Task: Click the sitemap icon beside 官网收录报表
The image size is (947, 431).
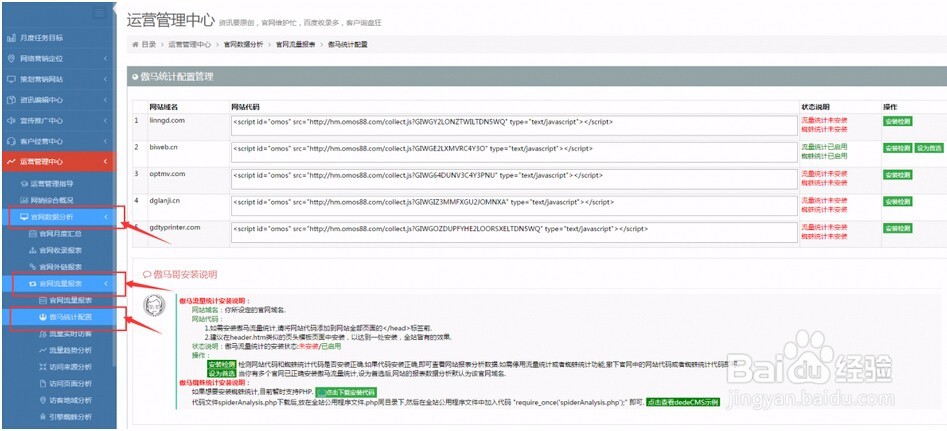Action: (x=33, y=250)
